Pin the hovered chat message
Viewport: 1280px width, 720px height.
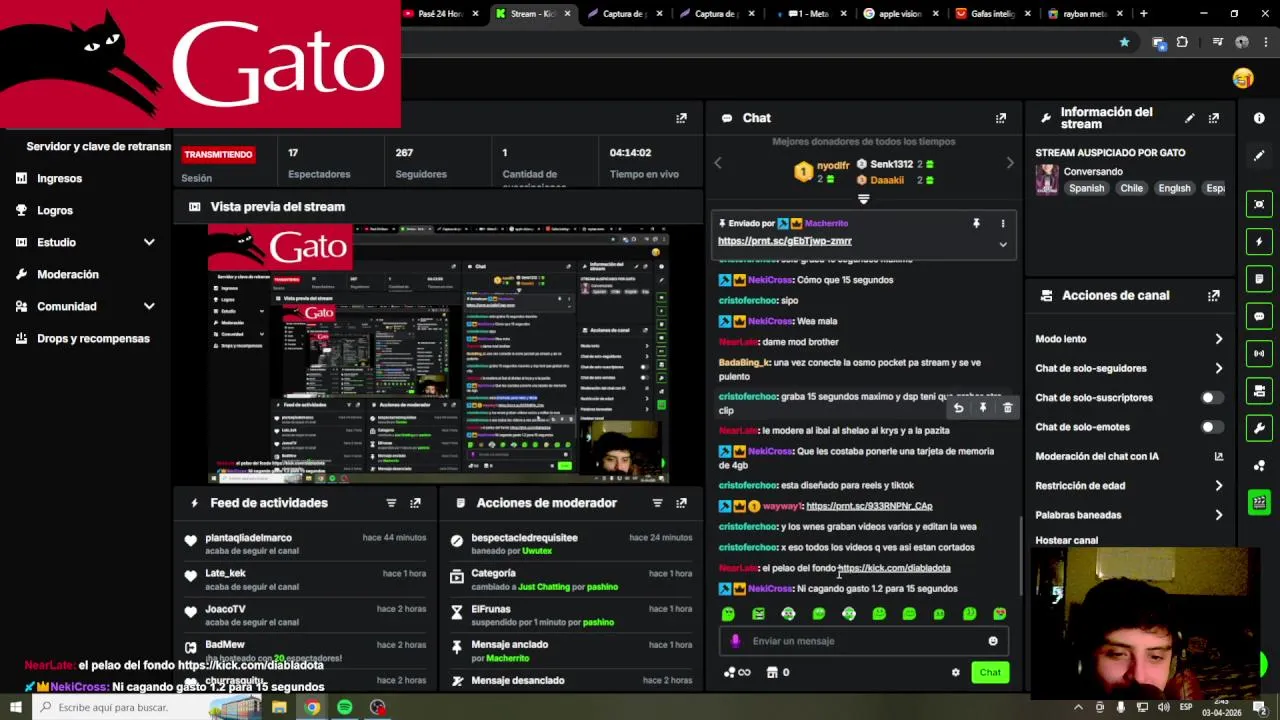coord(983,408)
